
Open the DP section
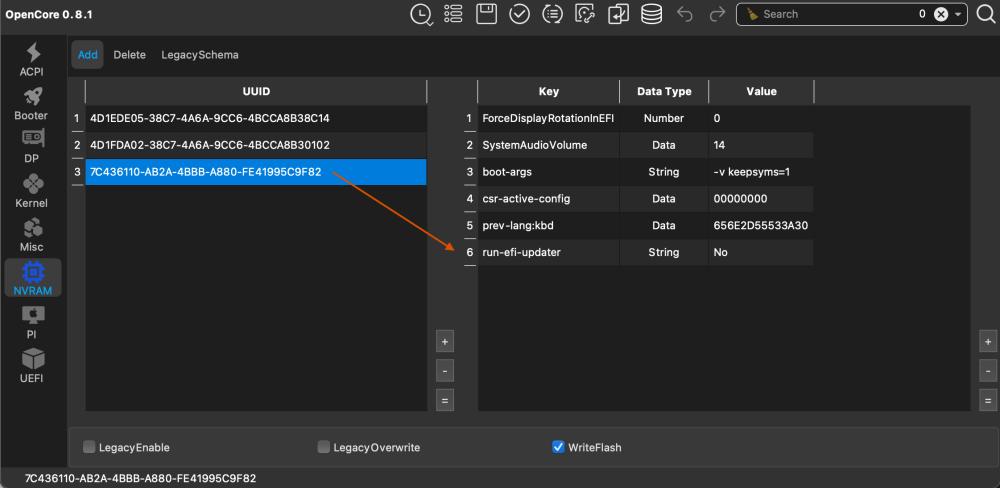(x=32, y=147)
